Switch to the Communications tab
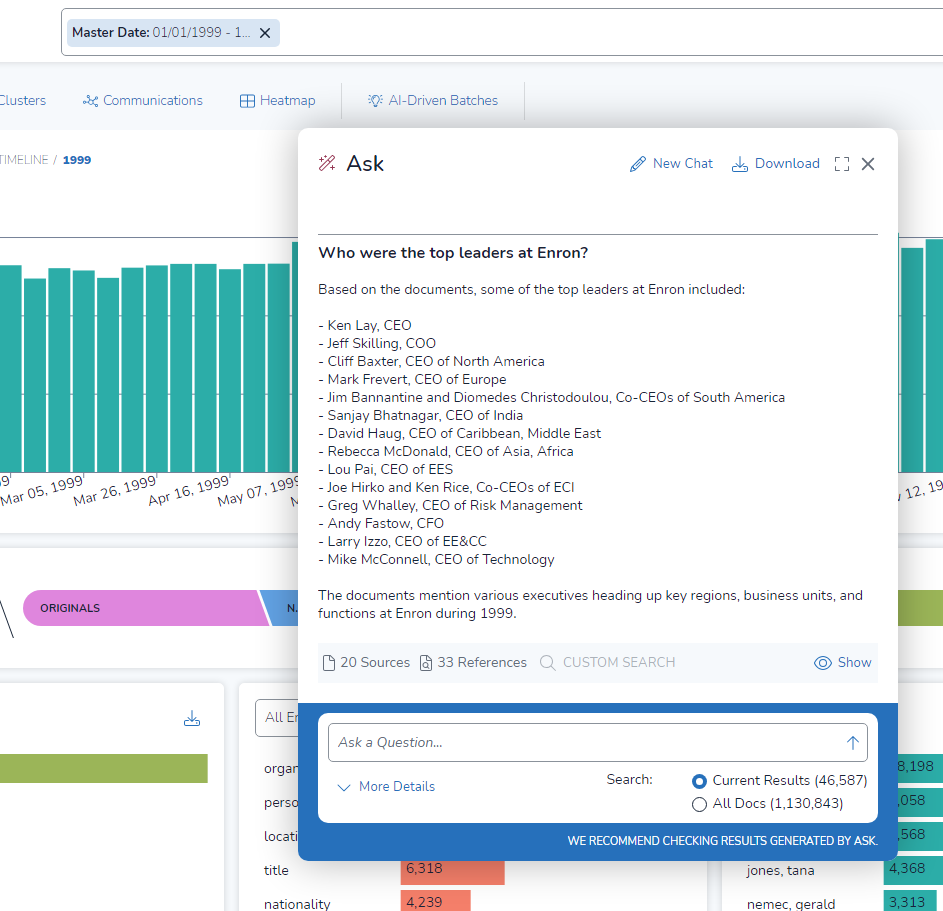 (143, 100)
